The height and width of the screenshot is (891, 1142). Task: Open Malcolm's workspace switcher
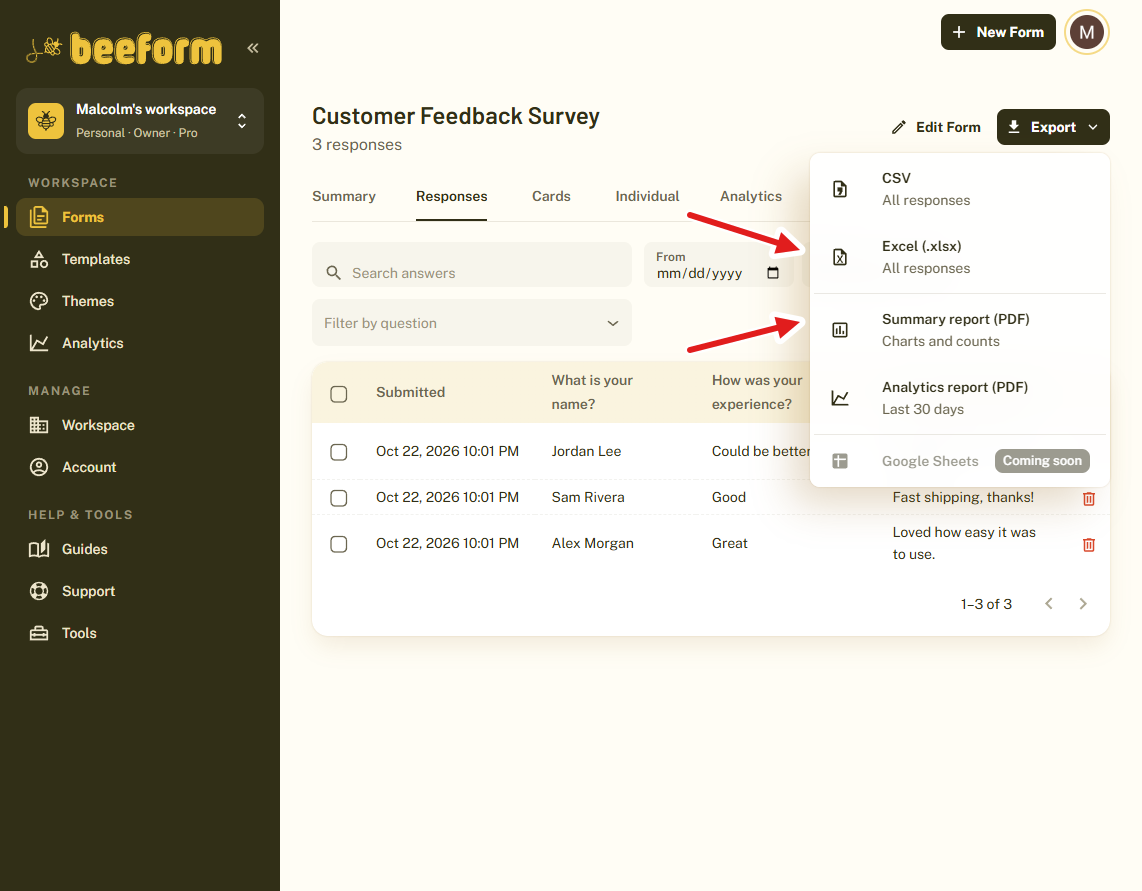(140, 121)
